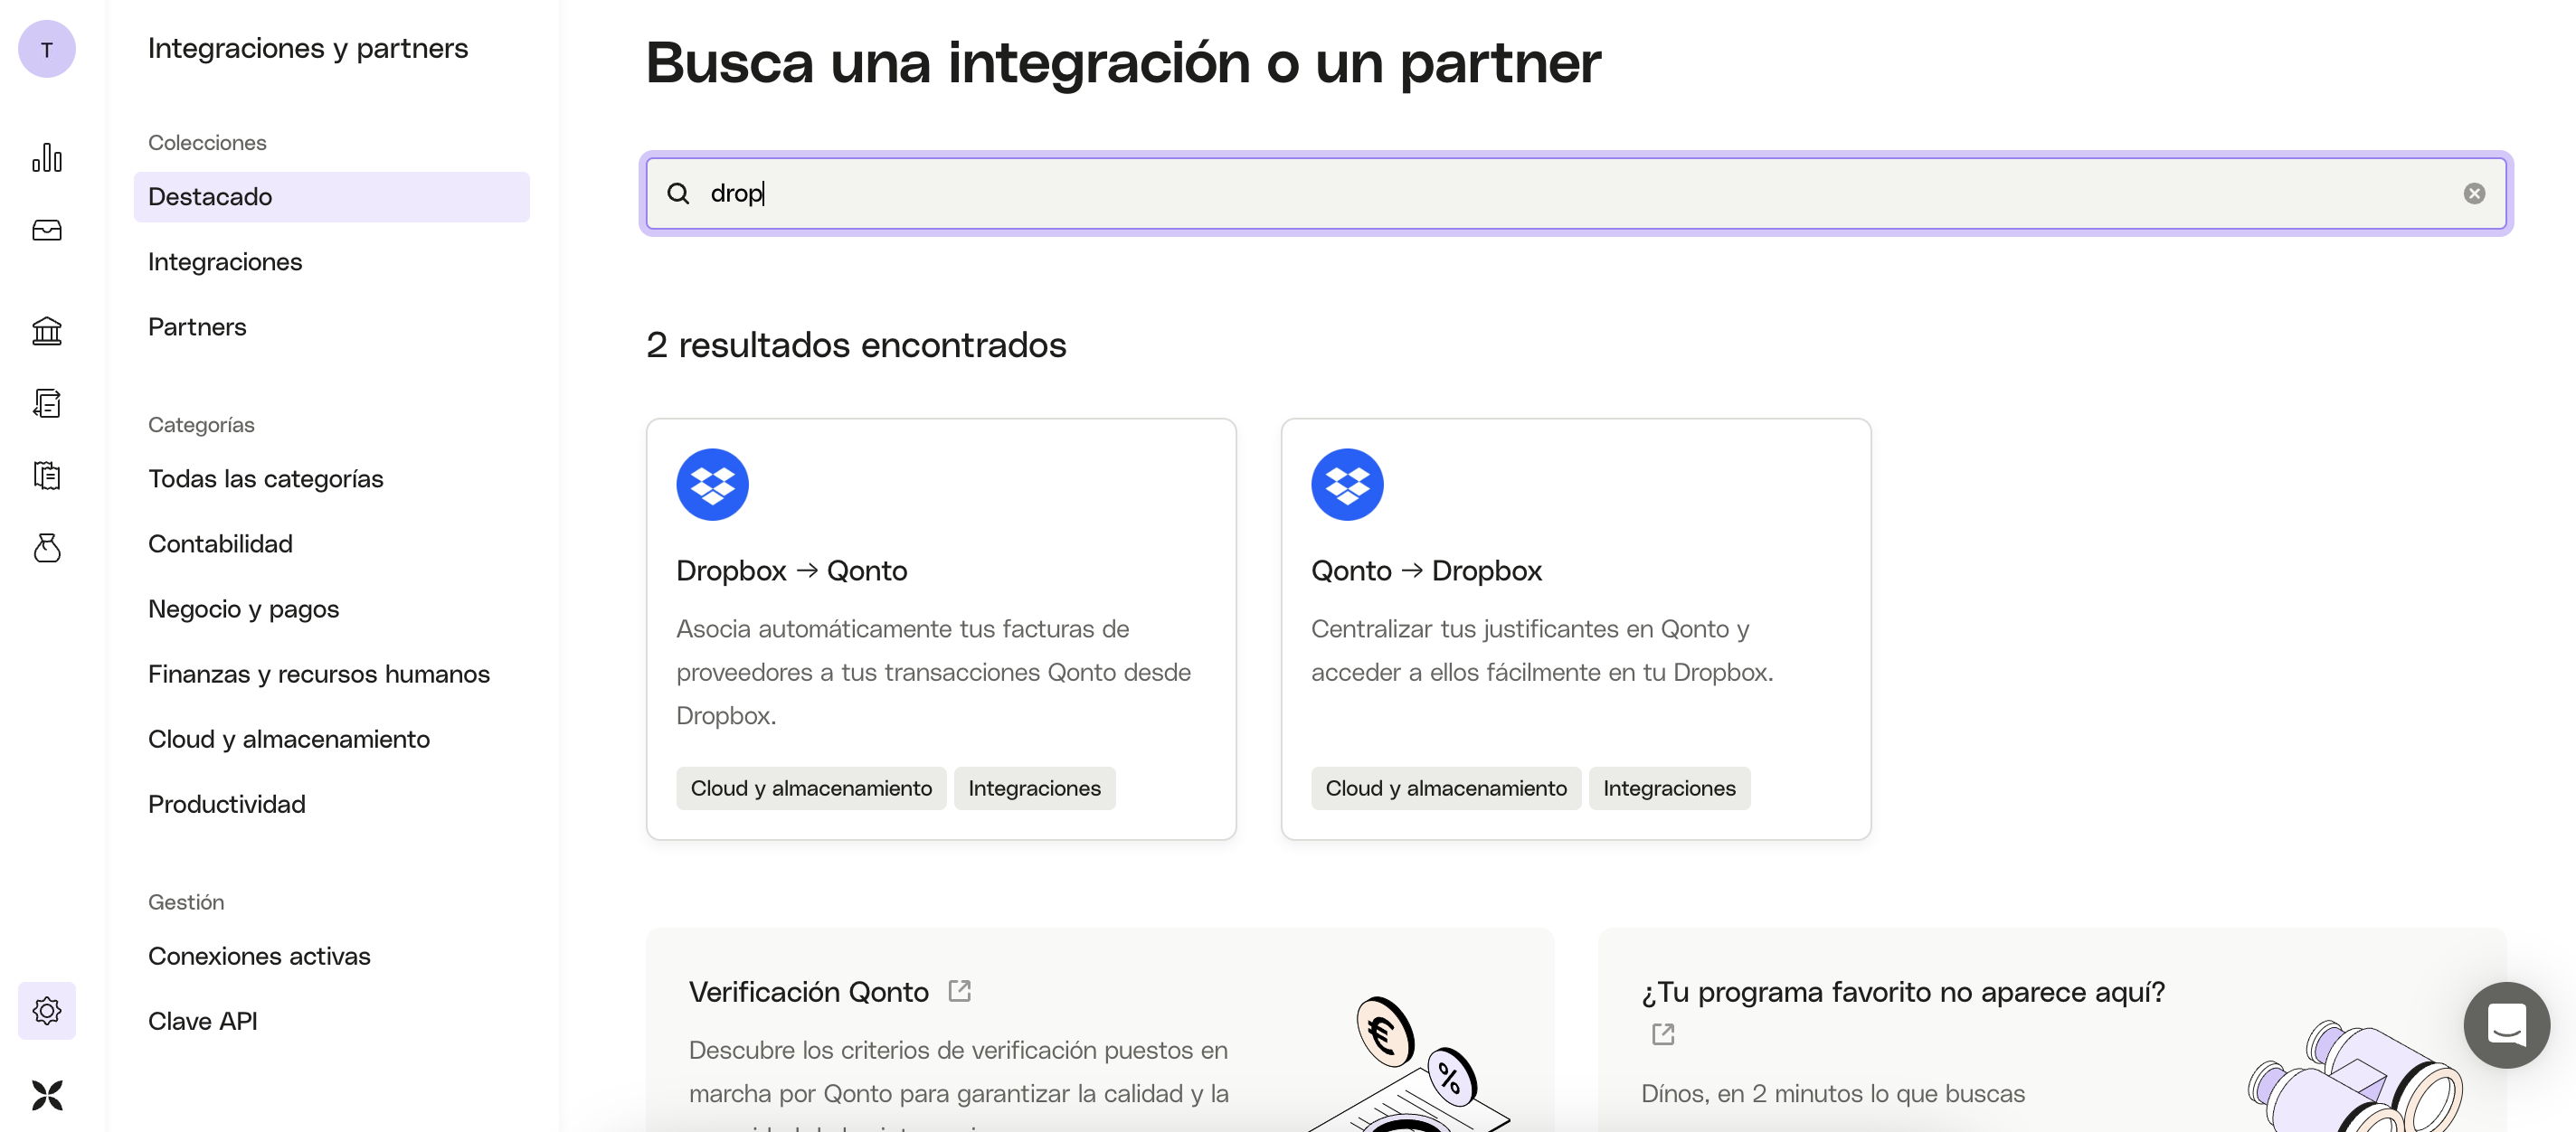Open the dashboard bar chart icon
Viewport: 2576px width, 1132px height.
pos(47,158)
